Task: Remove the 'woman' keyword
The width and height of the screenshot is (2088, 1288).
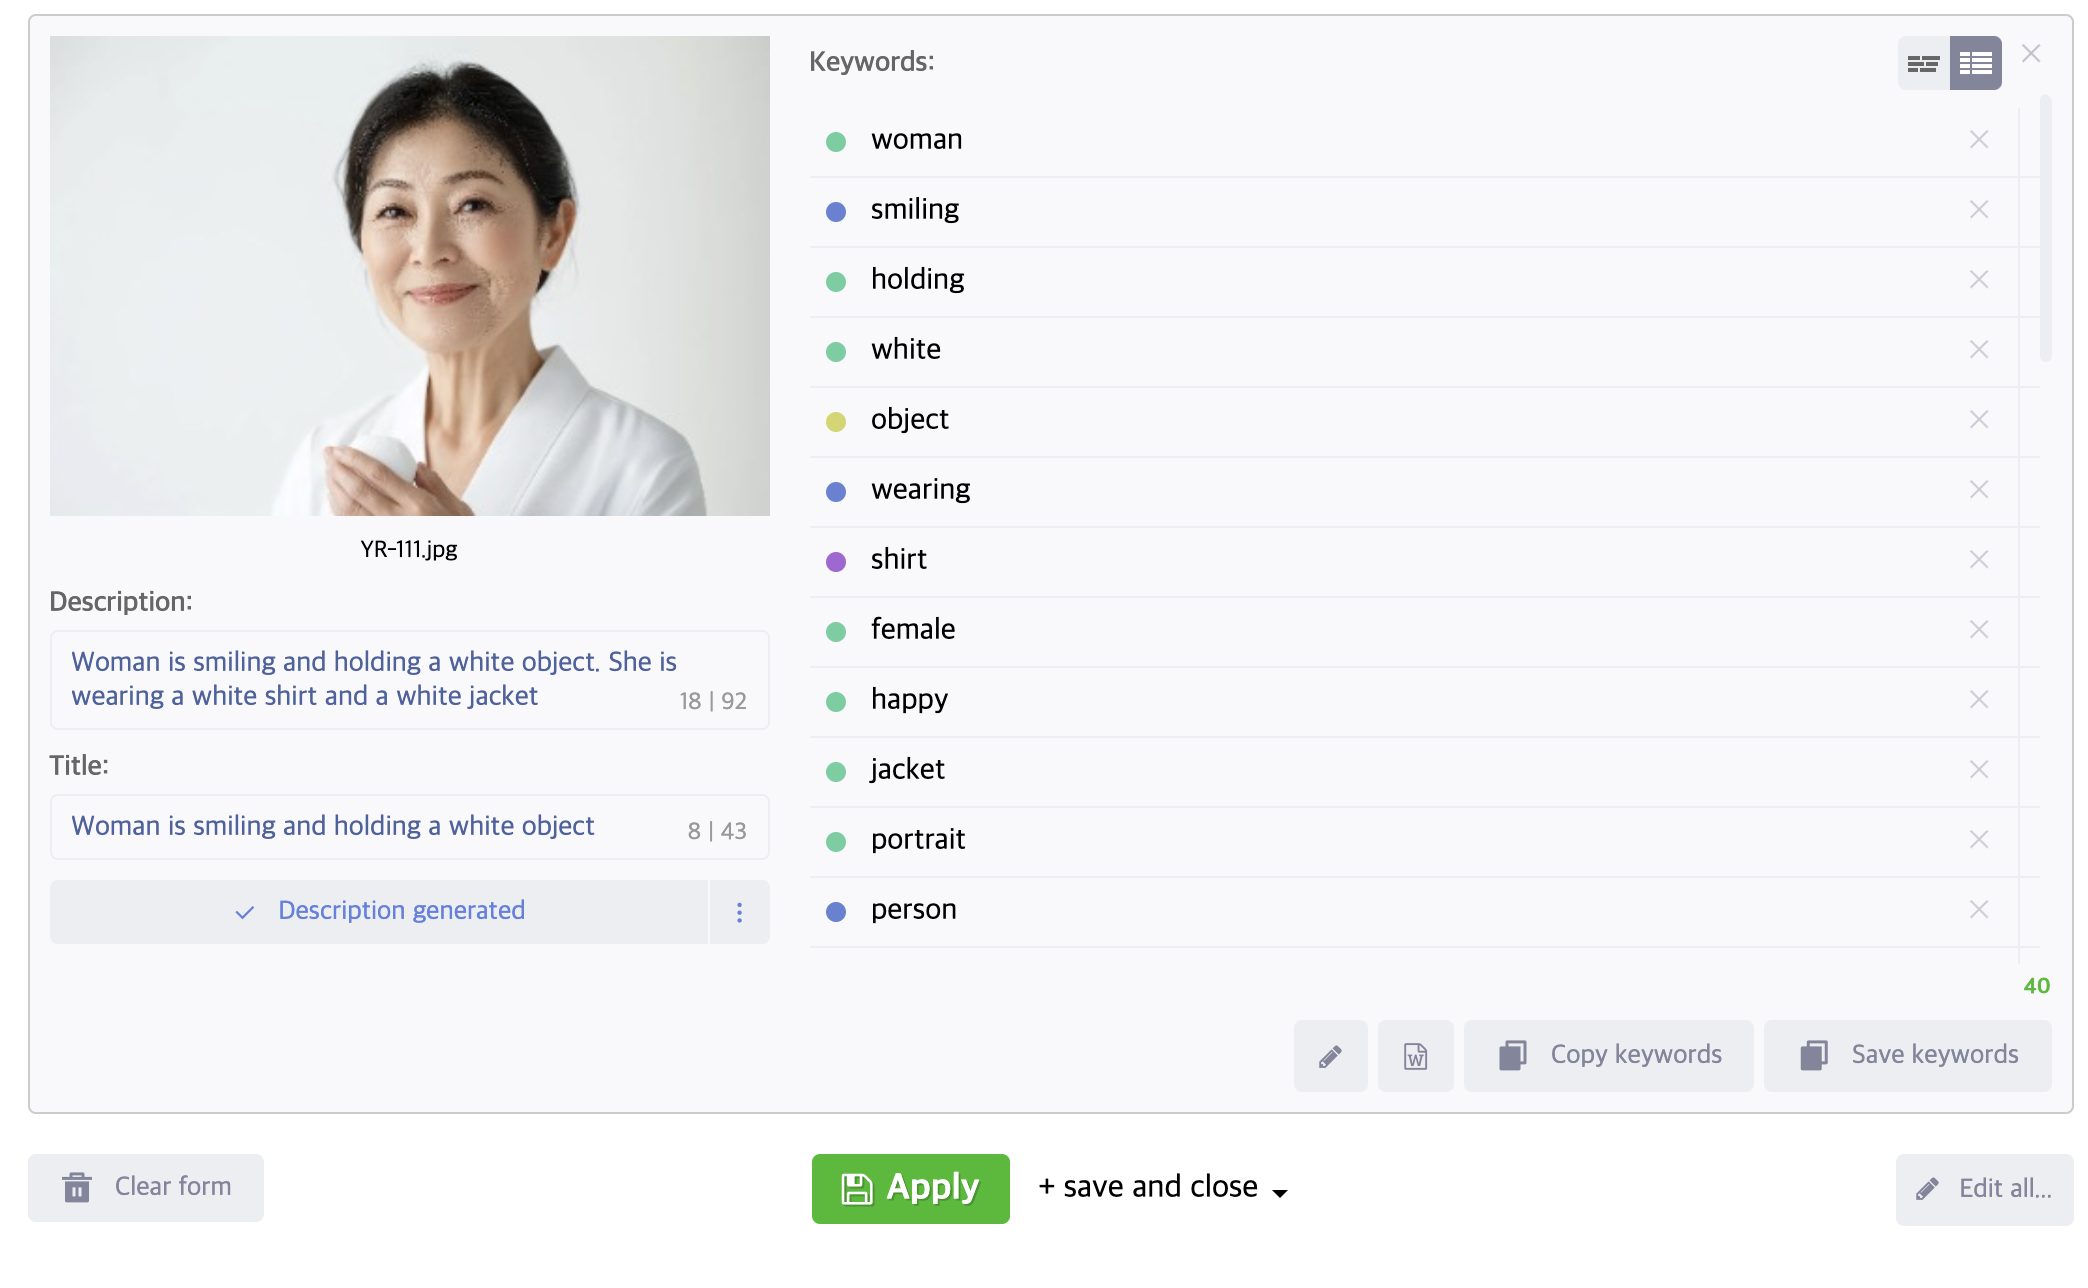Action: (1978, 140)
